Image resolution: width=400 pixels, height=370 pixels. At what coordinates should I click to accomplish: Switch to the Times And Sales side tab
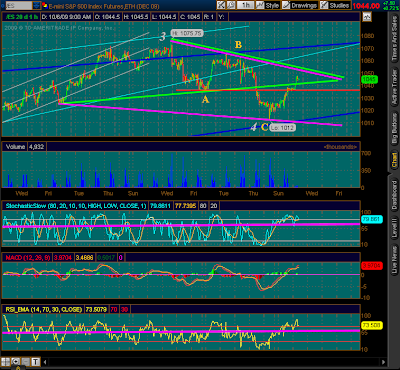[394, 39]
